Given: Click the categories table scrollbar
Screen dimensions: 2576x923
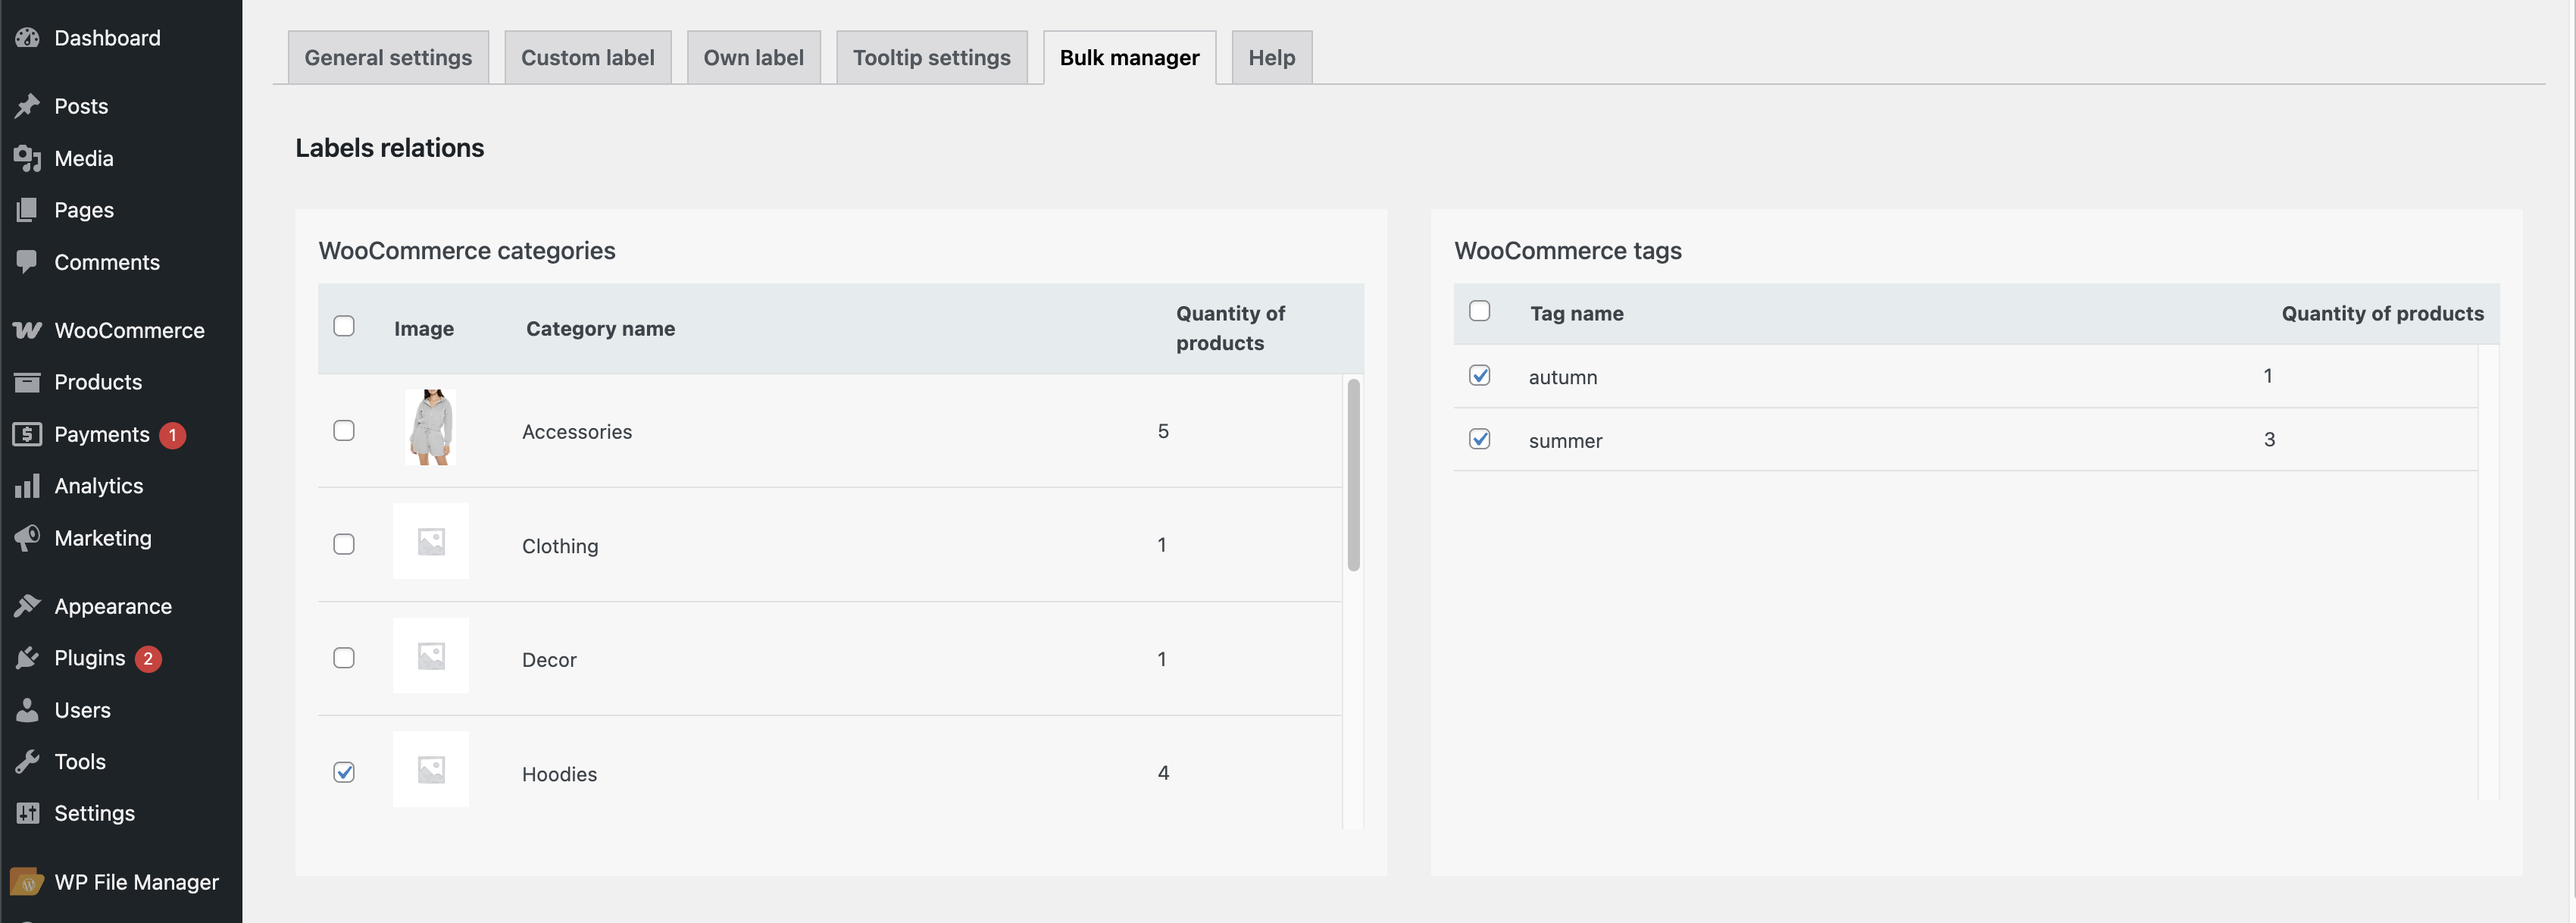Looking at the screenshot, I should [1353, 475].
